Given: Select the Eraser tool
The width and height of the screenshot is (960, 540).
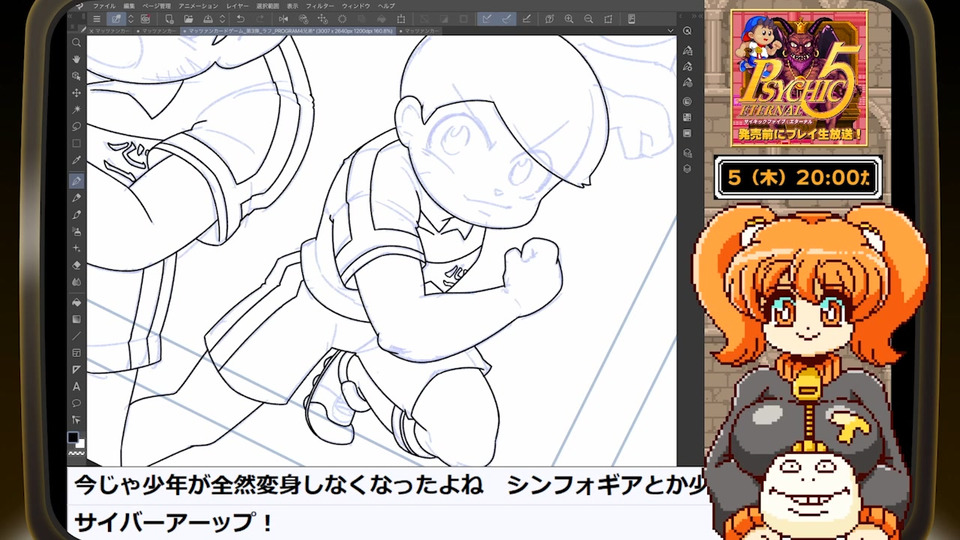Looking at the screenshot, I should (x=77, y=266).
